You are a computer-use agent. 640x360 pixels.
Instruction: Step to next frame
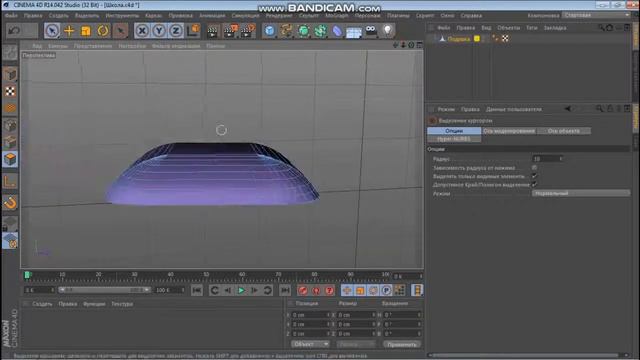254,290
